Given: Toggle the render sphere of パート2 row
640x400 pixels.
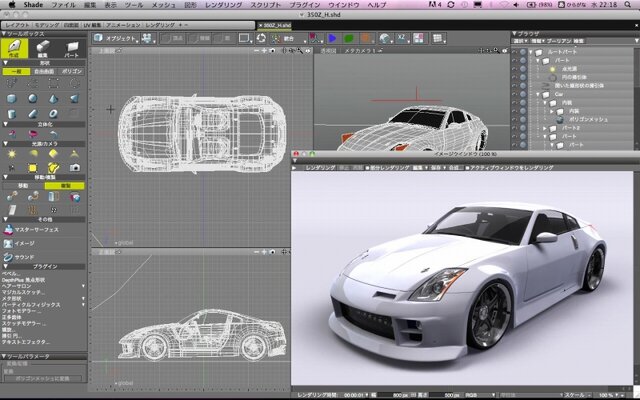Looking at the screenshot, I should pyautogui.click(x=523, y=128).
